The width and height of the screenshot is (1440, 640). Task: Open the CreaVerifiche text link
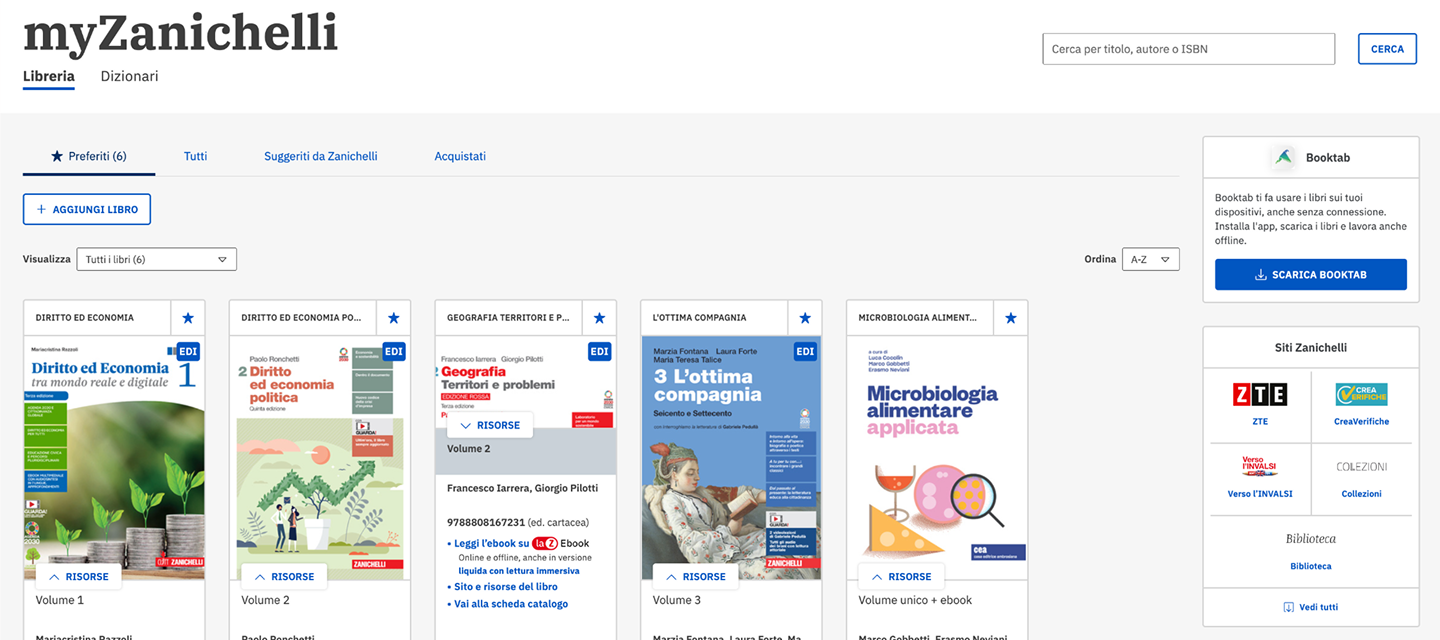coord(1361,422)
